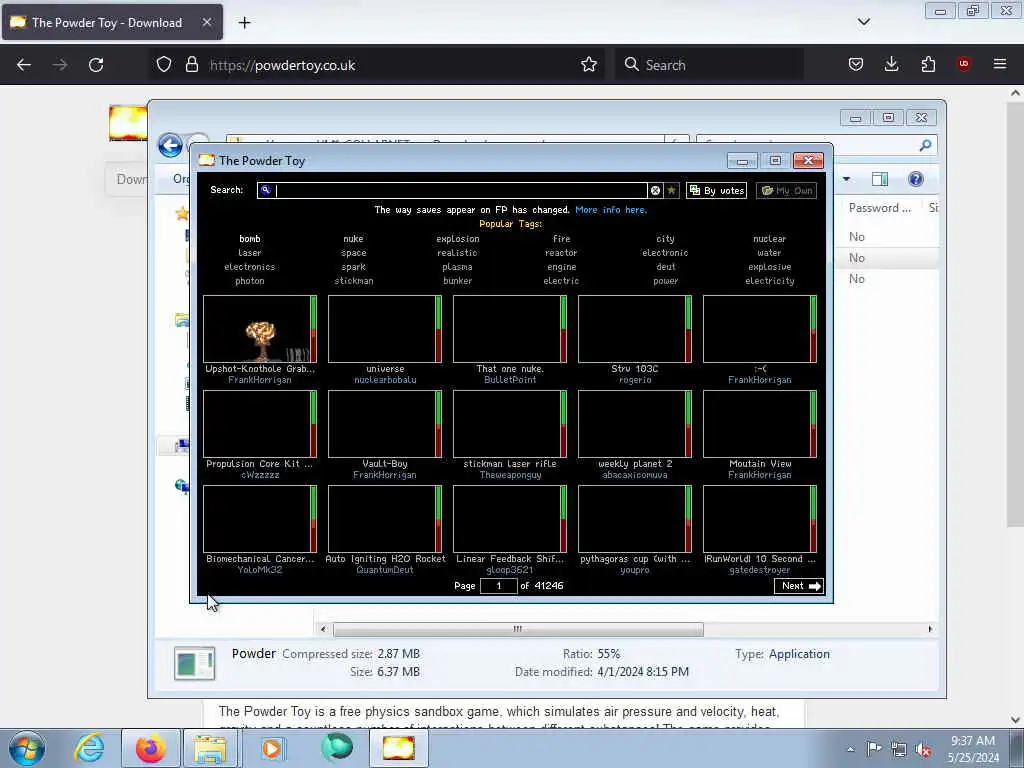Viewport: 1024px width, 768px height.
Task: Click the page number input box
Action: click(498, 586)
